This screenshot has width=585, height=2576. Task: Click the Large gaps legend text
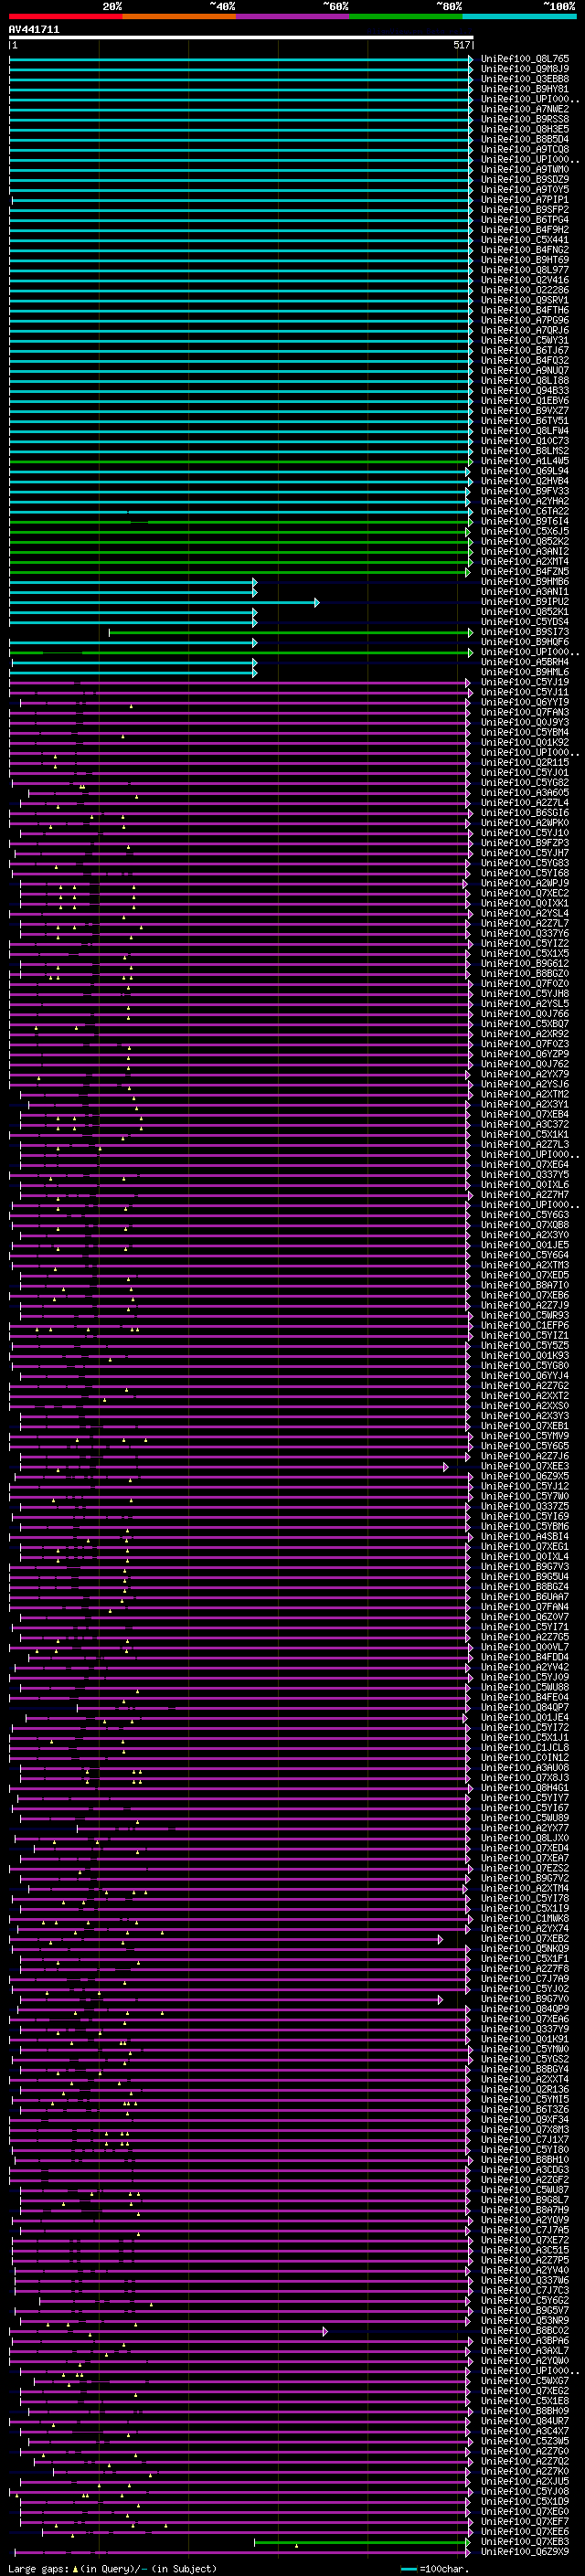click(x=112, y=2569)
